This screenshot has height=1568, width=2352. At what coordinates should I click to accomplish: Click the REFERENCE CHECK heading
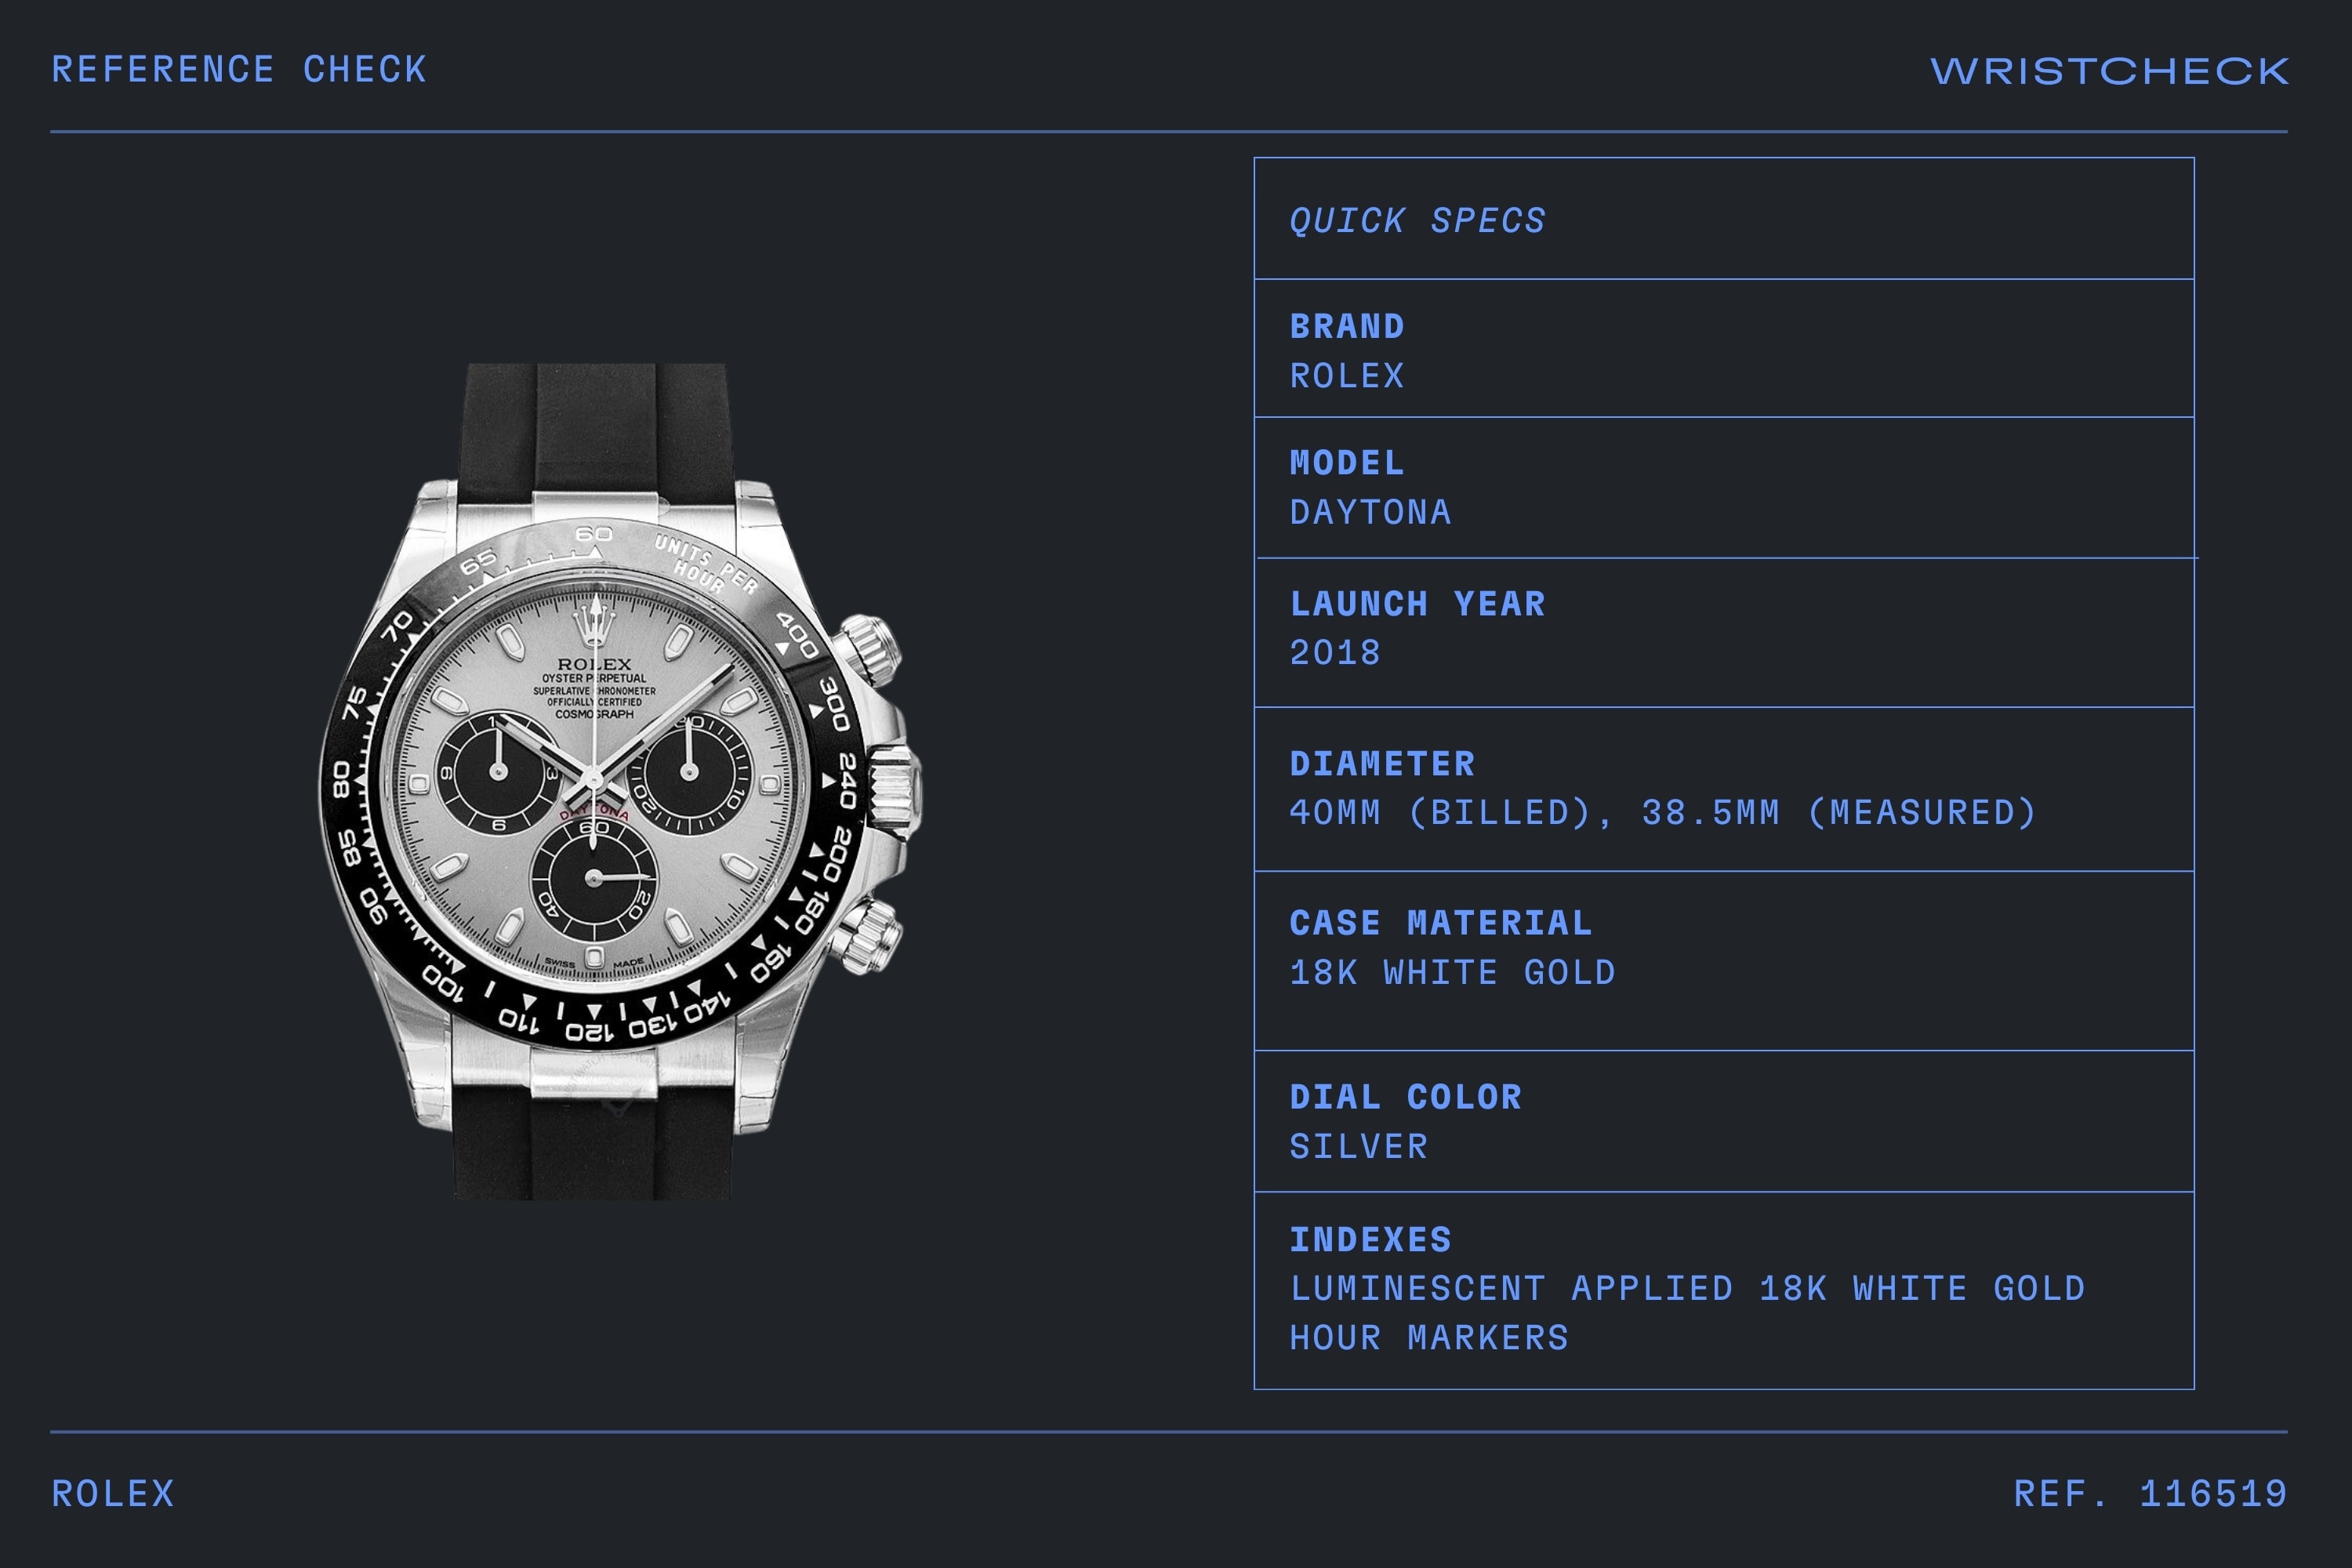[239, 70]
